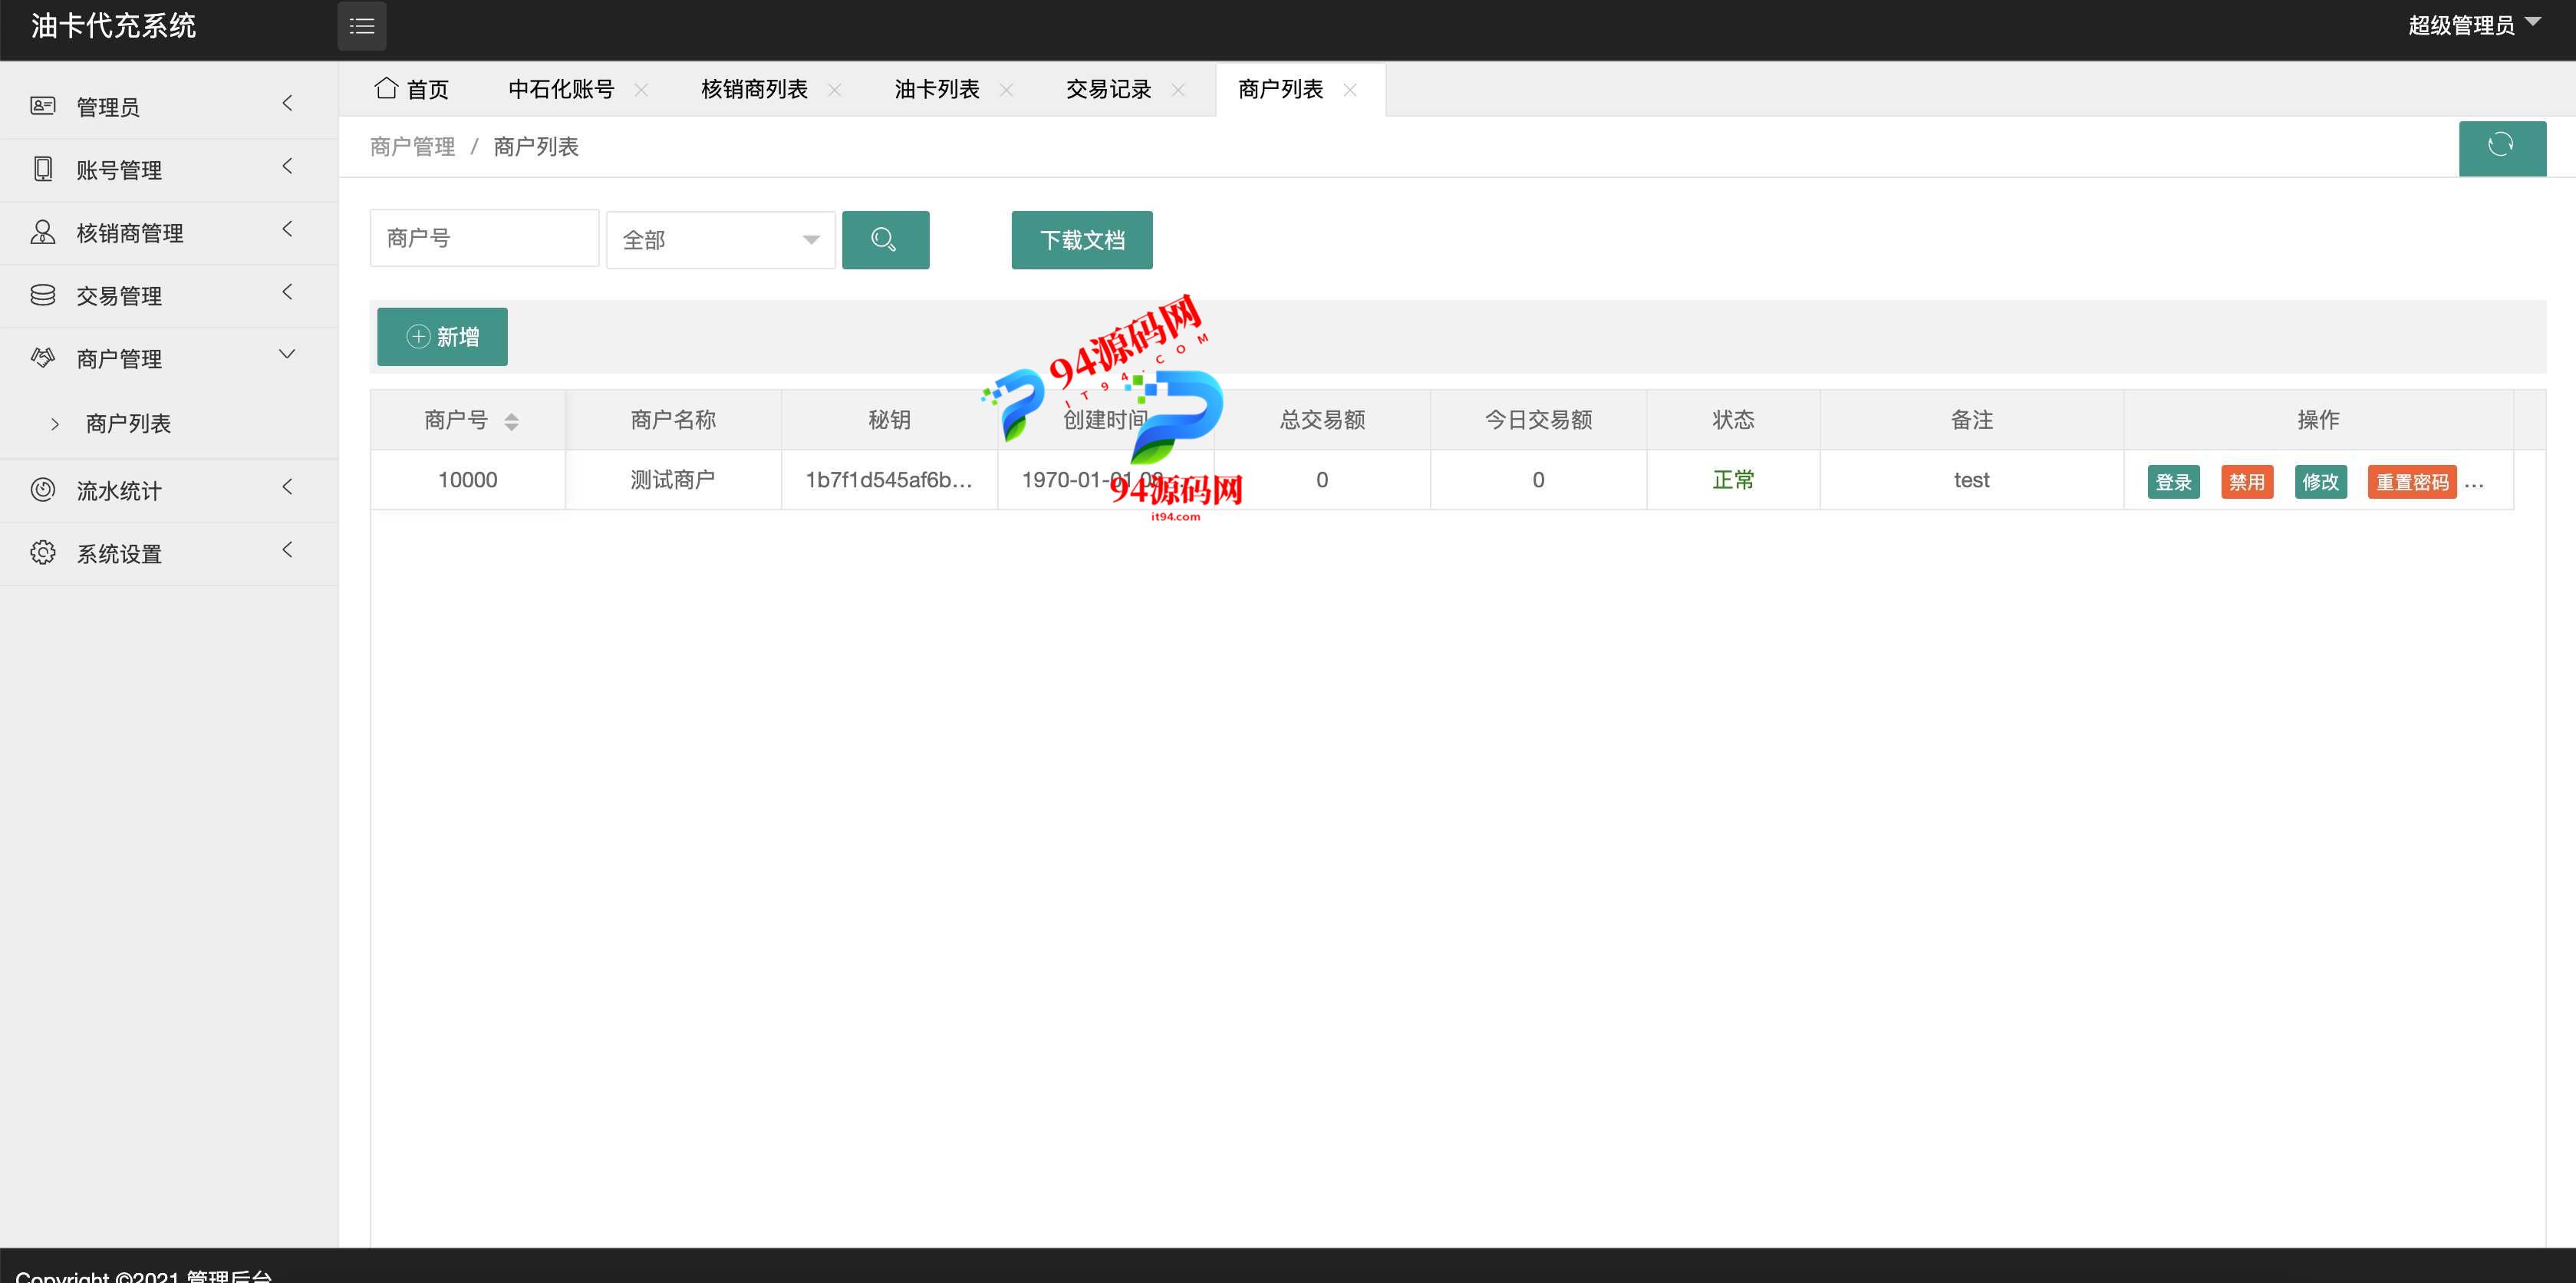2576x1283 pixels.
Task: Close the 交易记录 tab
Action: pyautogui.click(x=1178, y=90)
